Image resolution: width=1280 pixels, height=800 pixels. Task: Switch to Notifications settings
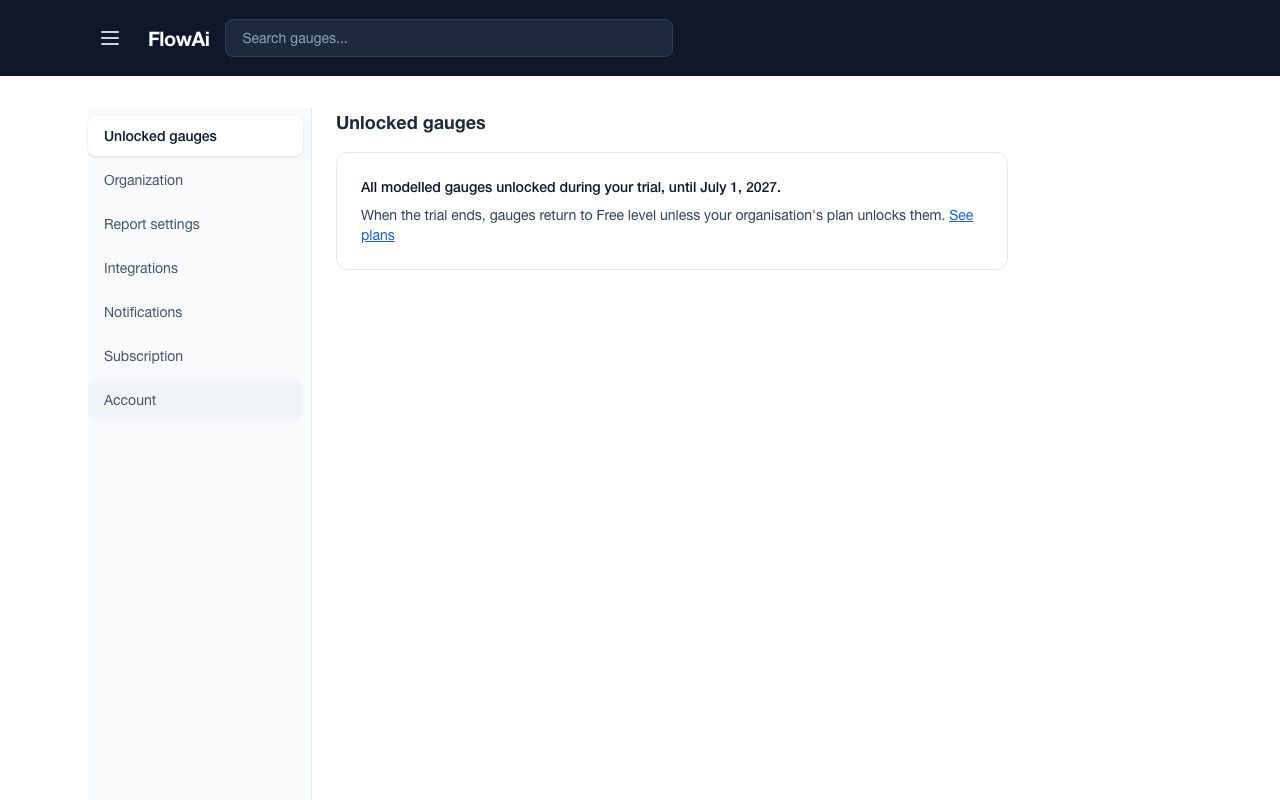(x=196, y=312)
